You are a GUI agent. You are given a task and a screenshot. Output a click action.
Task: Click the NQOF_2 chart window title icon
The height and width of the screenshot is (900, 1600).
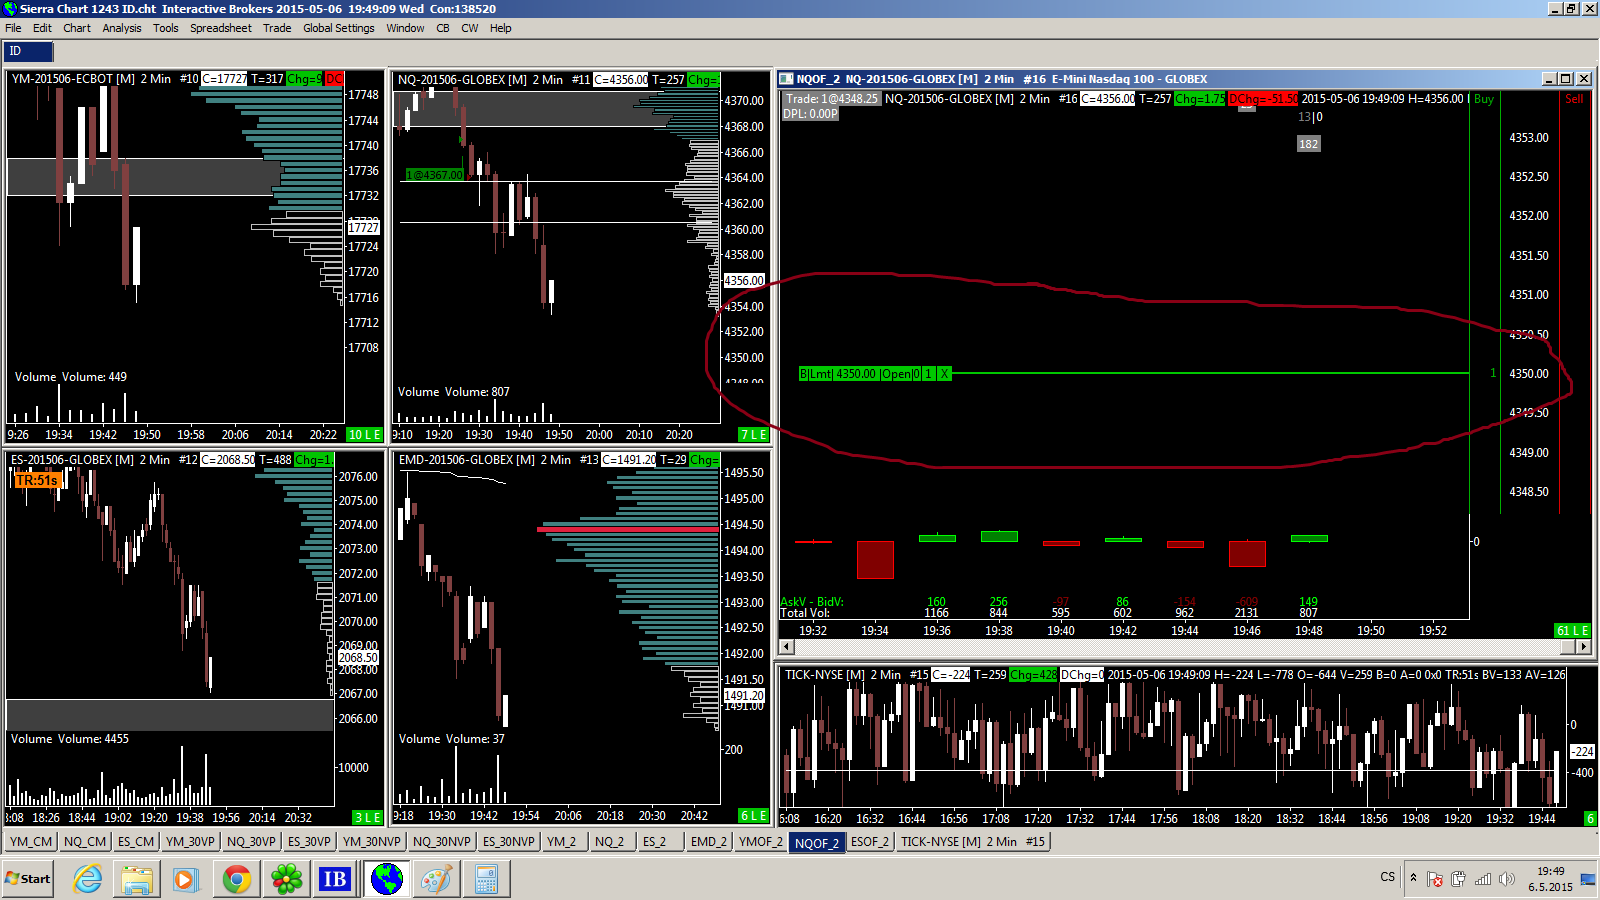pyautogui.click(x=786, y=79)
